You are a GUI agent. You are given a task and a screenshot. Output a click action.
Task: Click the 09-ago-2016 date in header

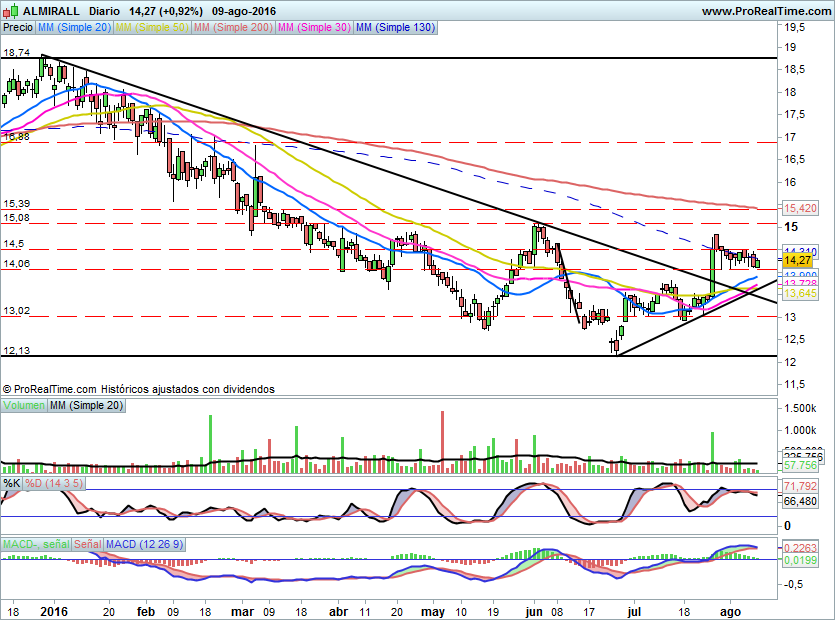coord(243,11)
